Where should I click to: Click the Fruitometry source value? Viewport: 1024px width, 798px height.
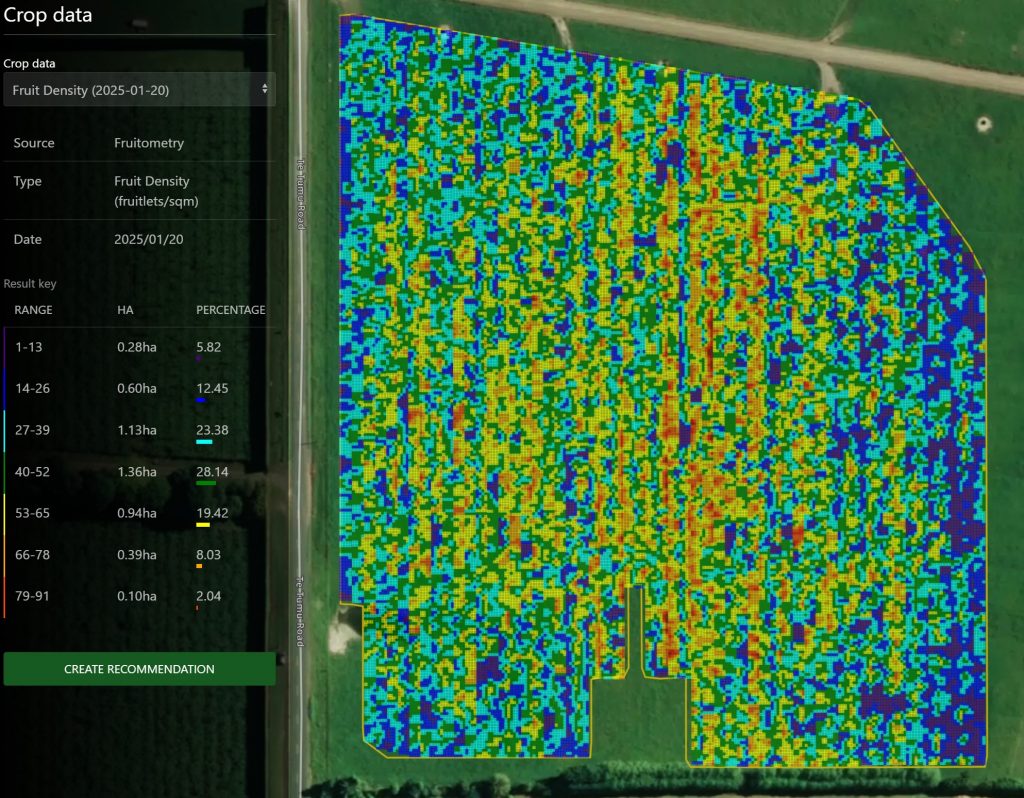click(x=149, y=143)
